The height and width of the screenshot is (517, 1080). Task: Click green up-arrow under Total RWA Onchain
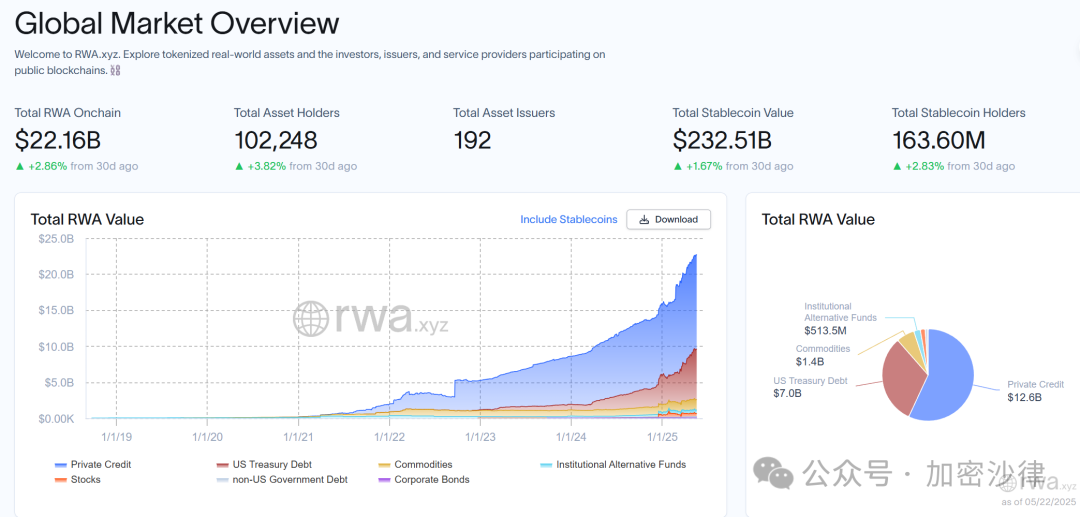click(x=20, y=166)
